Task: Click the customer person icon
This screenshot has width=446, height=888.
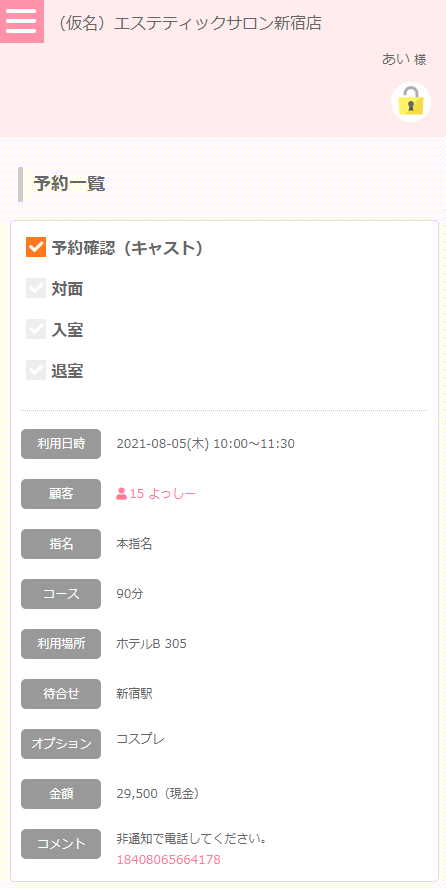Action: (x=121, y=494)
